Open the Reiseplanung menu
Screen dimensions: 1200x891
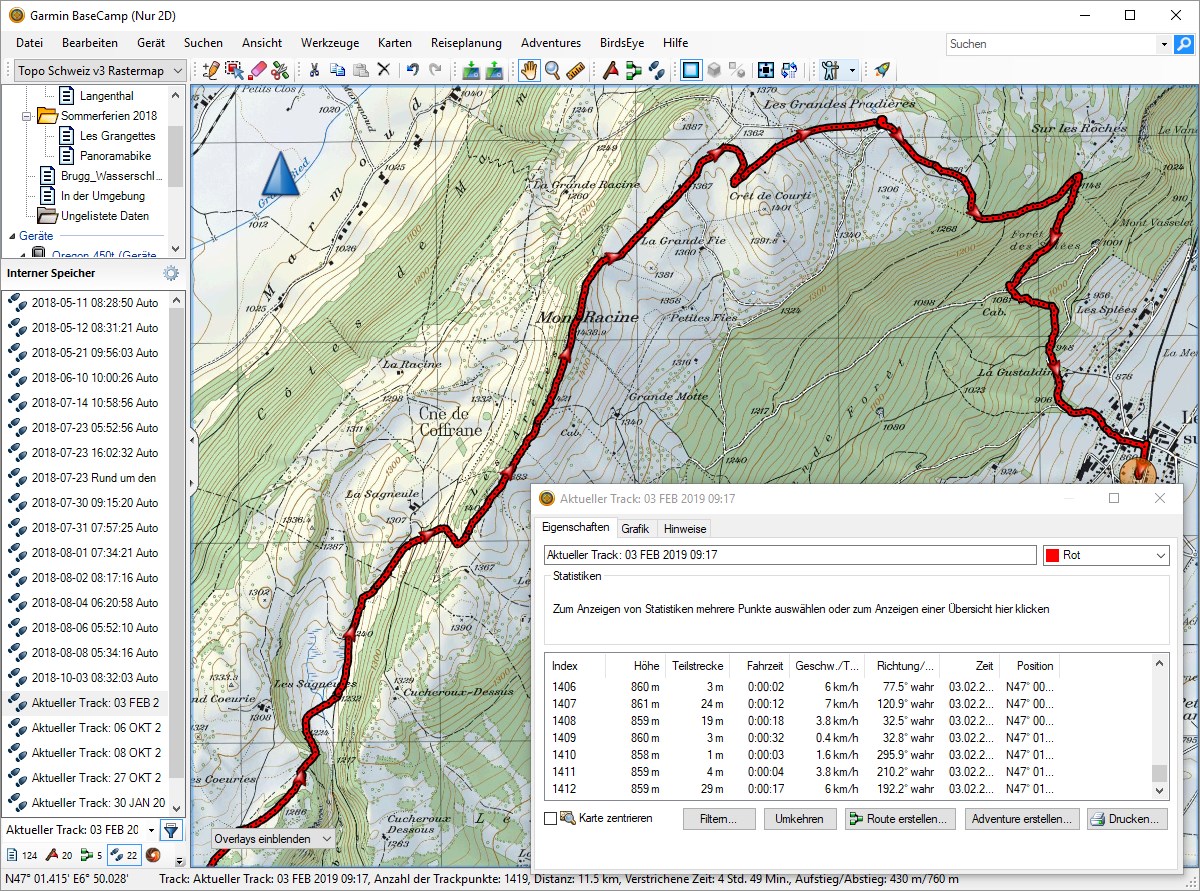[x=466, y=43]
